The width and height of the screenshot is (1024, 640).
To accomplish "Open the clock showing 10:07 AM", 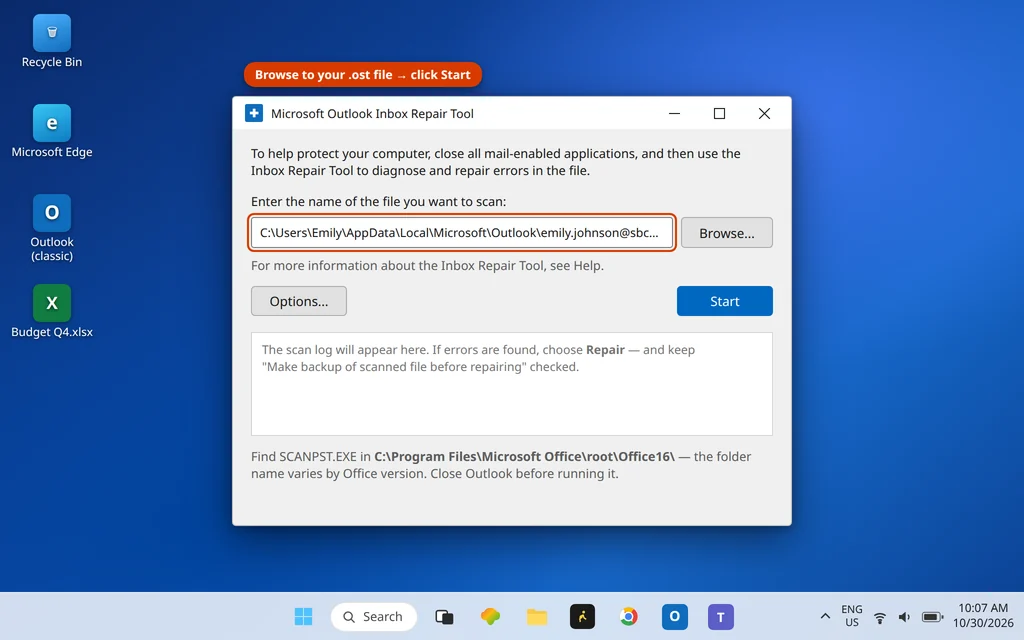I will 983,616.
